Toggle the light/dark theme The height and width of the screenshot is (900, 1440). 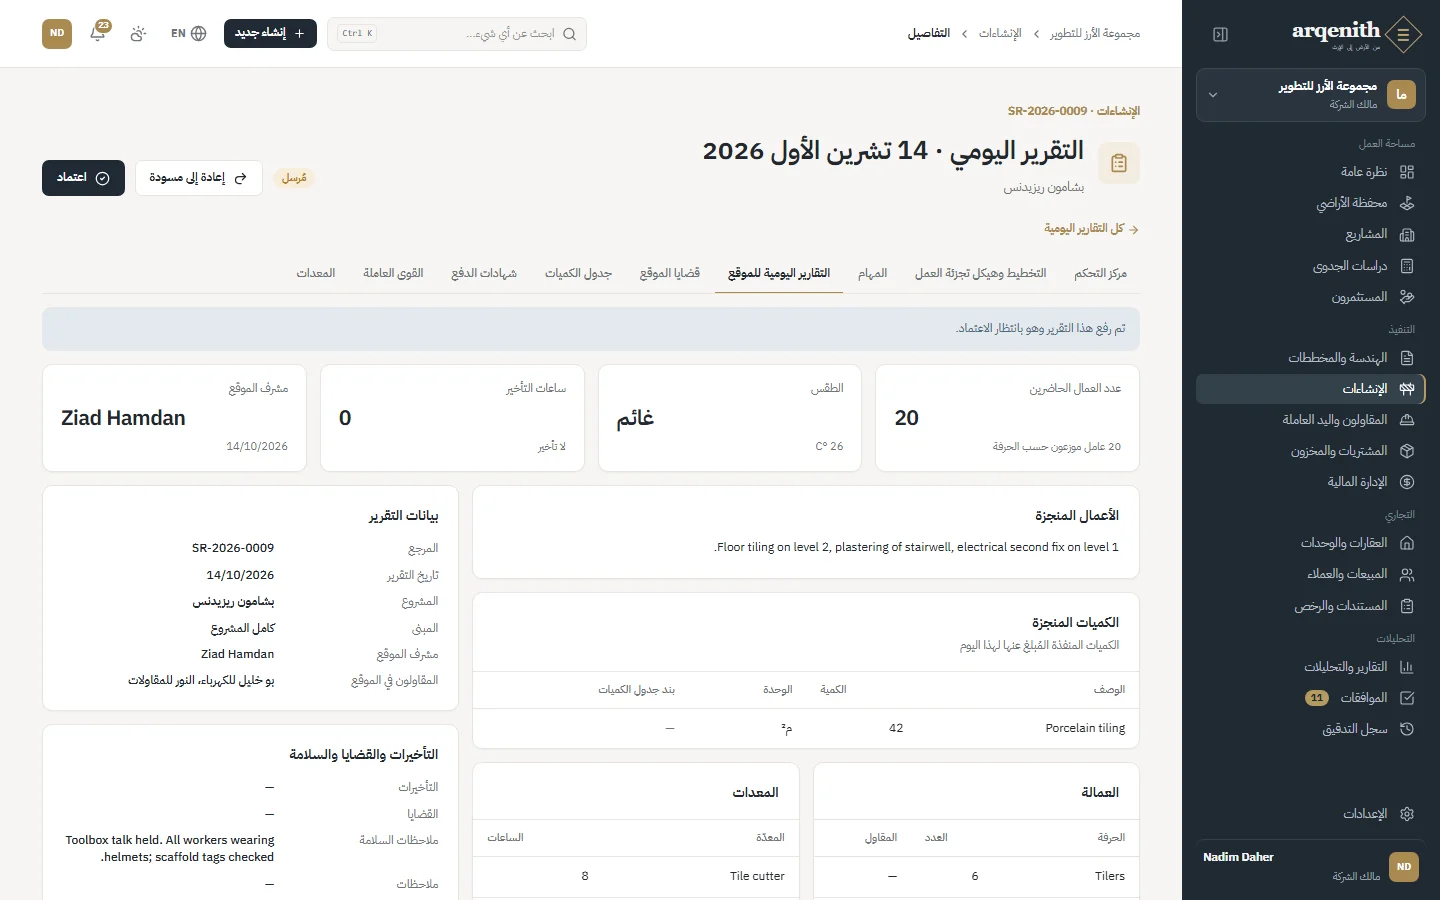(x=138, y=33)
